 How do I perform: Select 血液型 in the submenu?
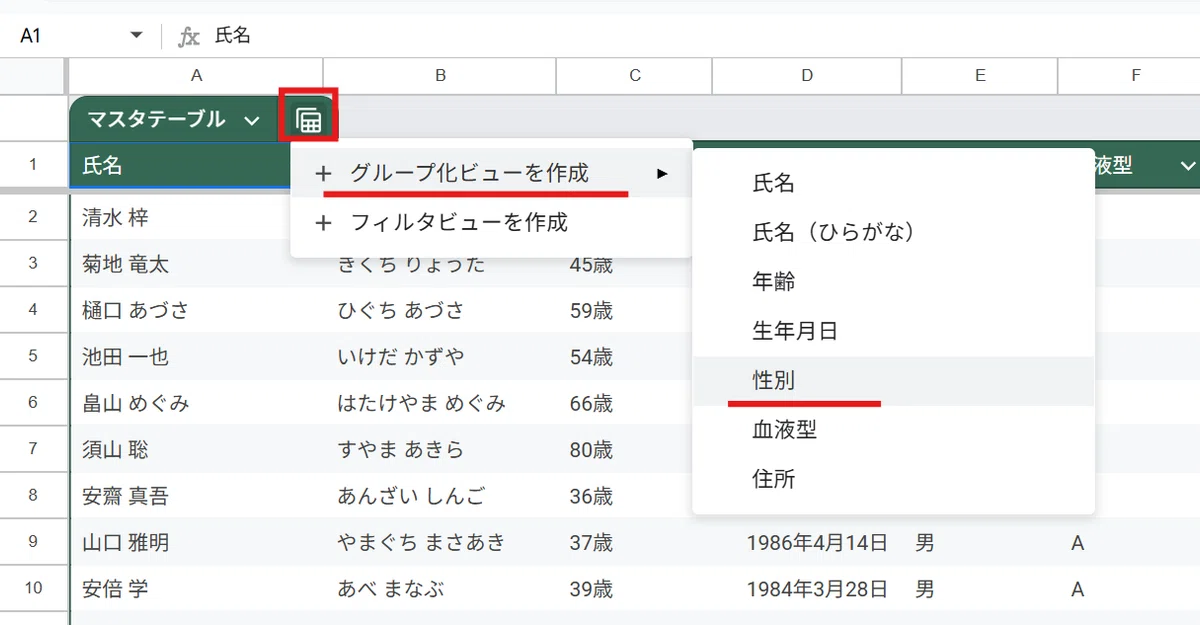click(893, 430)
